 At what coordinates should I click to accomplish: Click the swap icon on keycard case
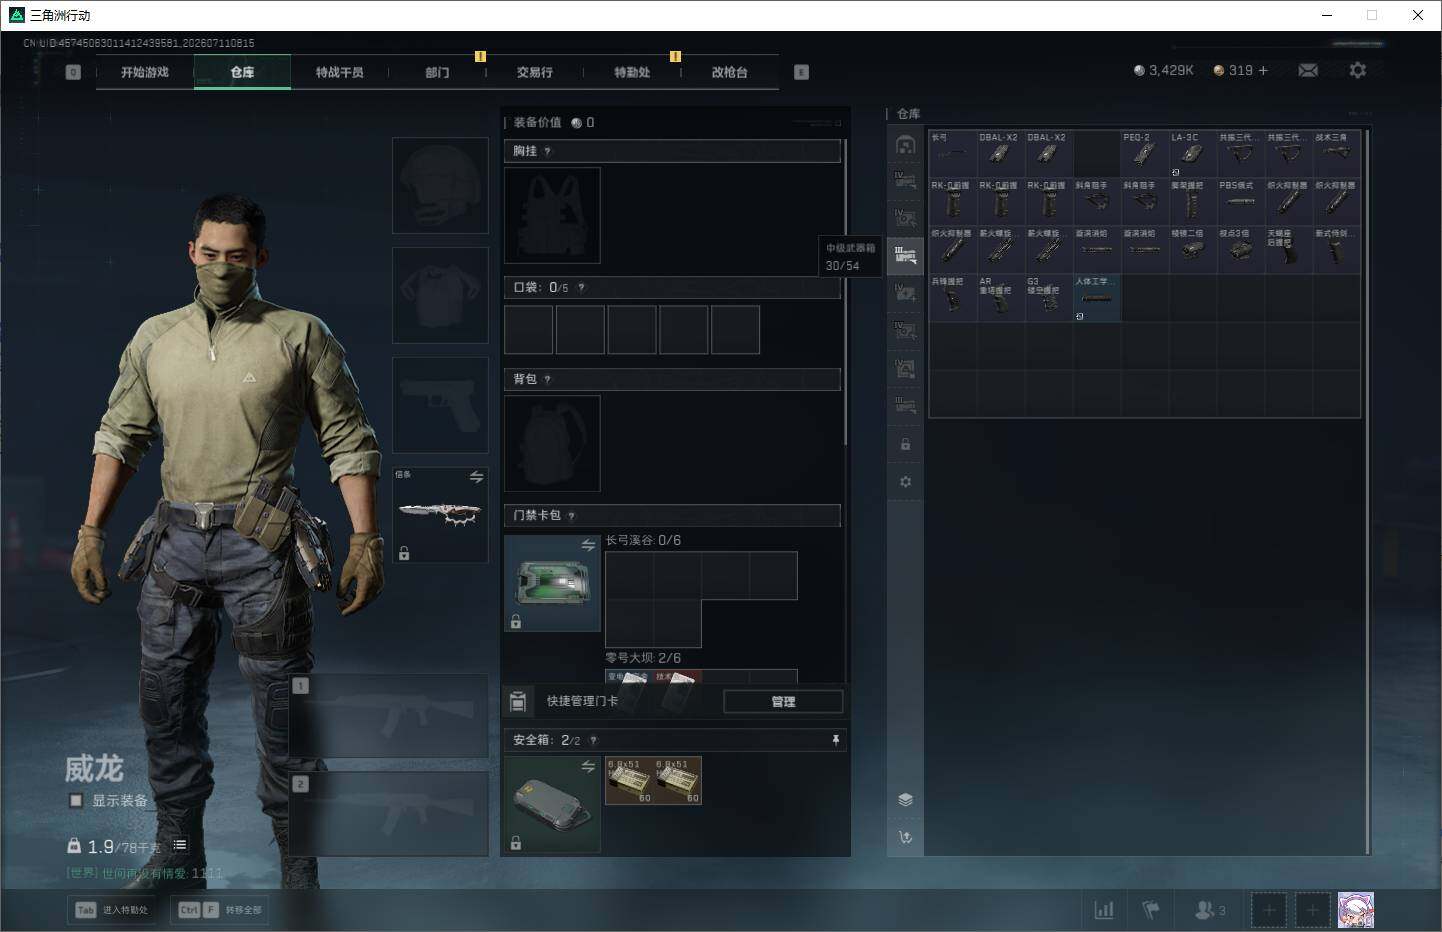[x=588, y=545]
